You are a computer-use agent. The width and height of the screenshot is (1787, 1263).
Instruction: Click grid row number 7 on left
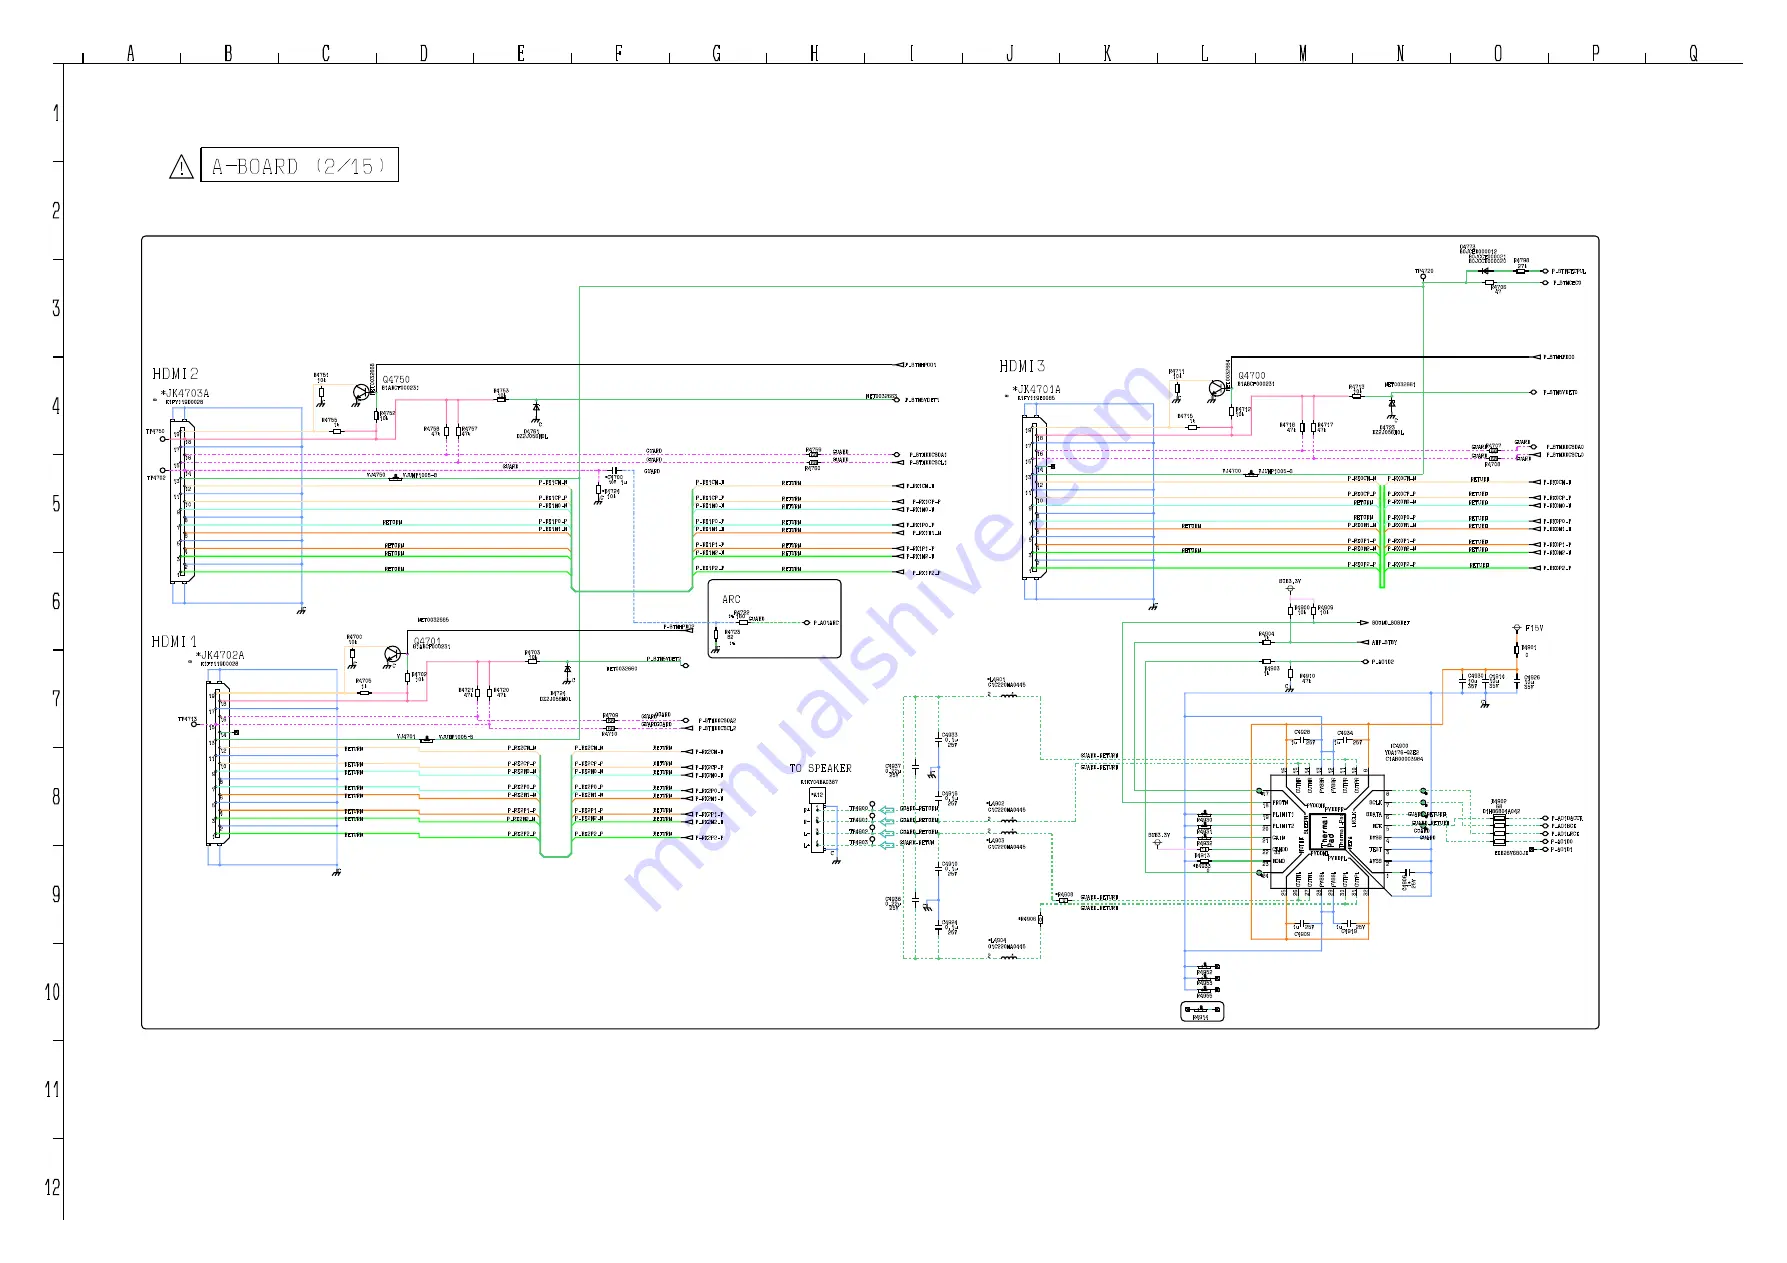coord(56,698)
